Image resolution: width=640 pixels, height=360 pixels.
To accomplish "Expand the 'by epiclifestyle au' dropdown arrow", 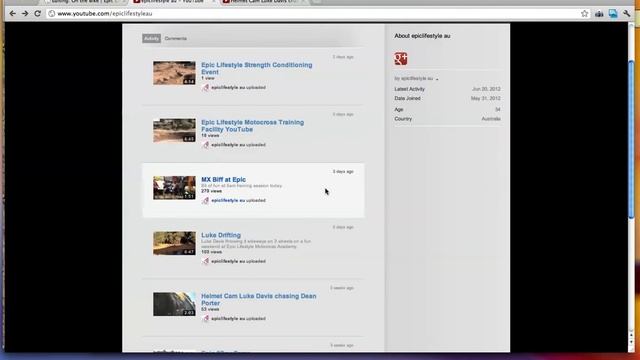I will (437, 79).
